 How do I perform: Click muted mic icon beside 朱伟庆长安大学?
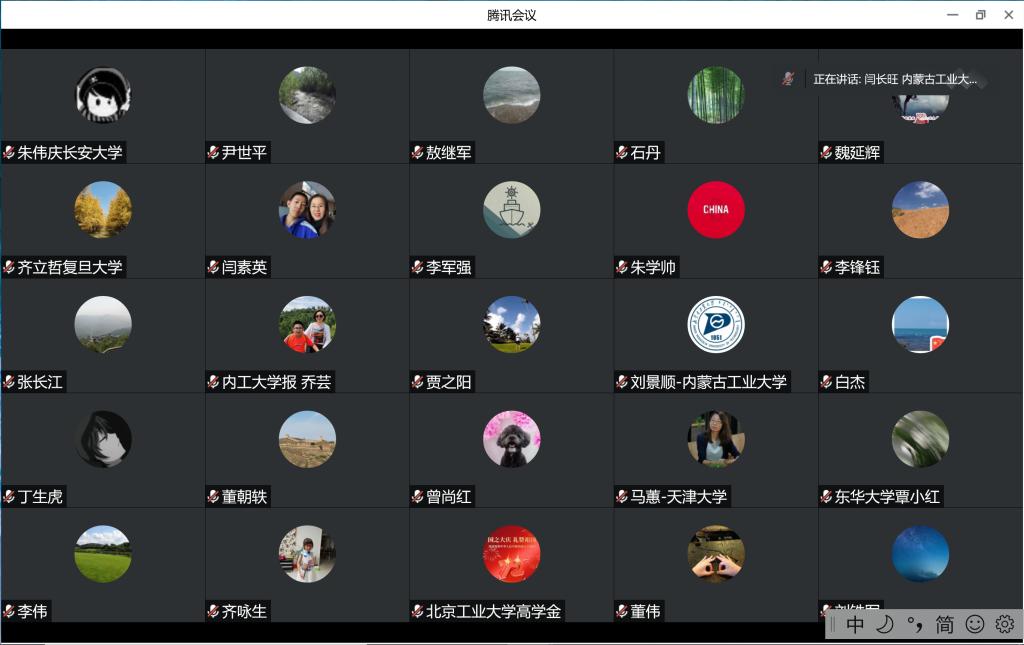click(9, 153)
